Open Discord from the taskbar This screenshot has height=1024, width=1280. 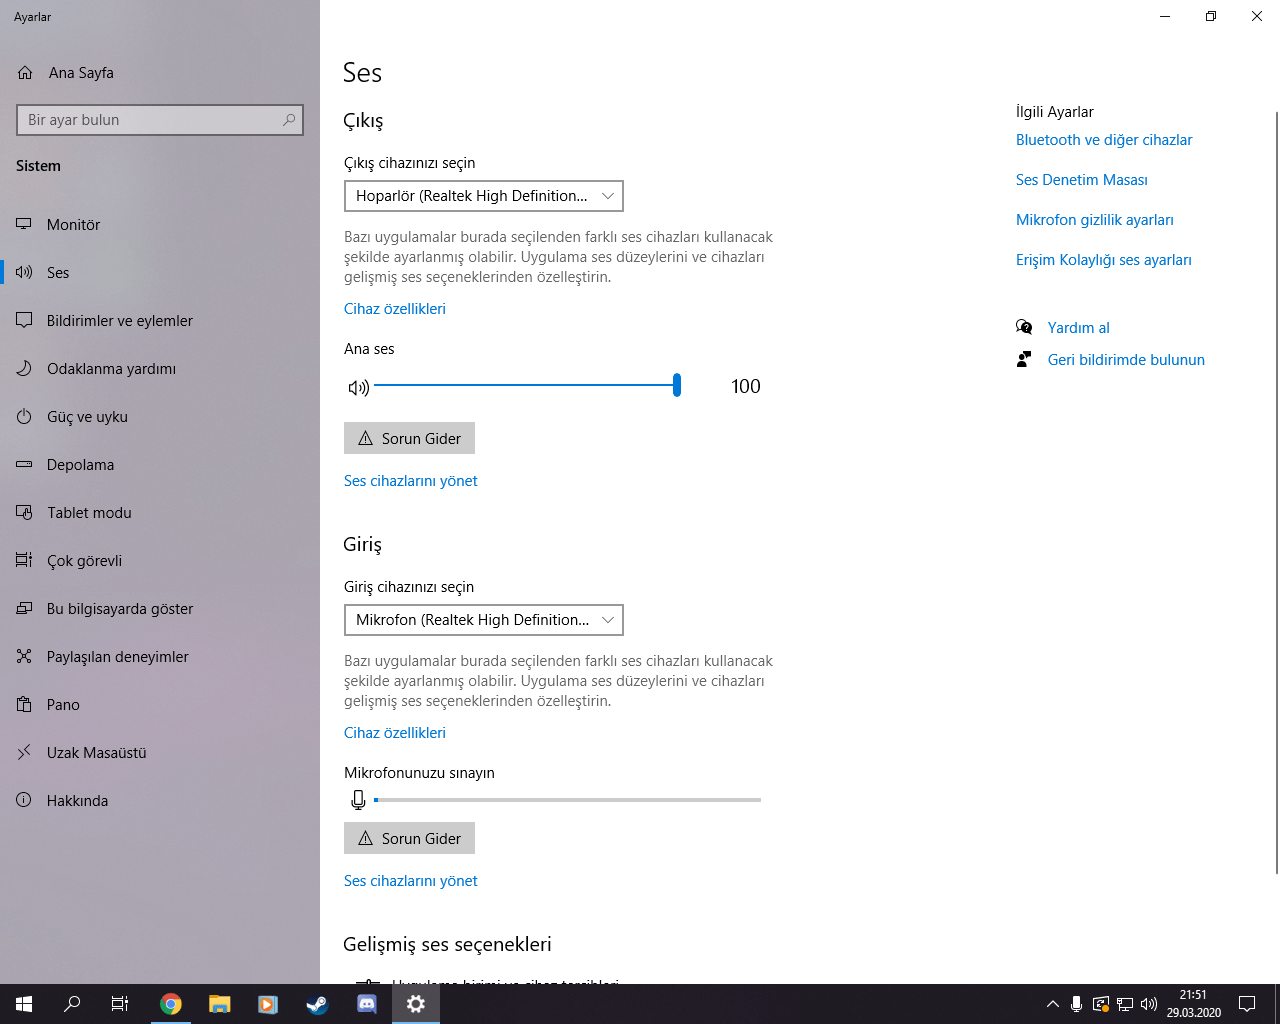click(x=367, y=1004)
